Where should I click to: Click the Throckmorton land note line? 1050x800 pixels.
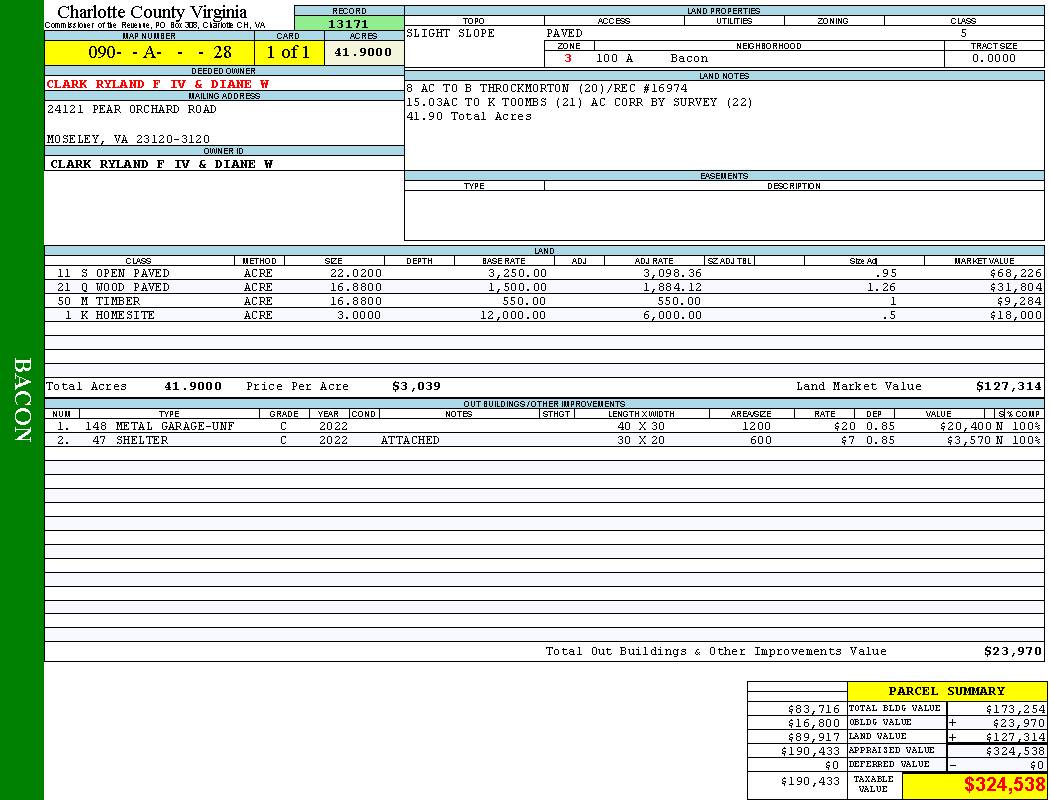click(546, 88)
